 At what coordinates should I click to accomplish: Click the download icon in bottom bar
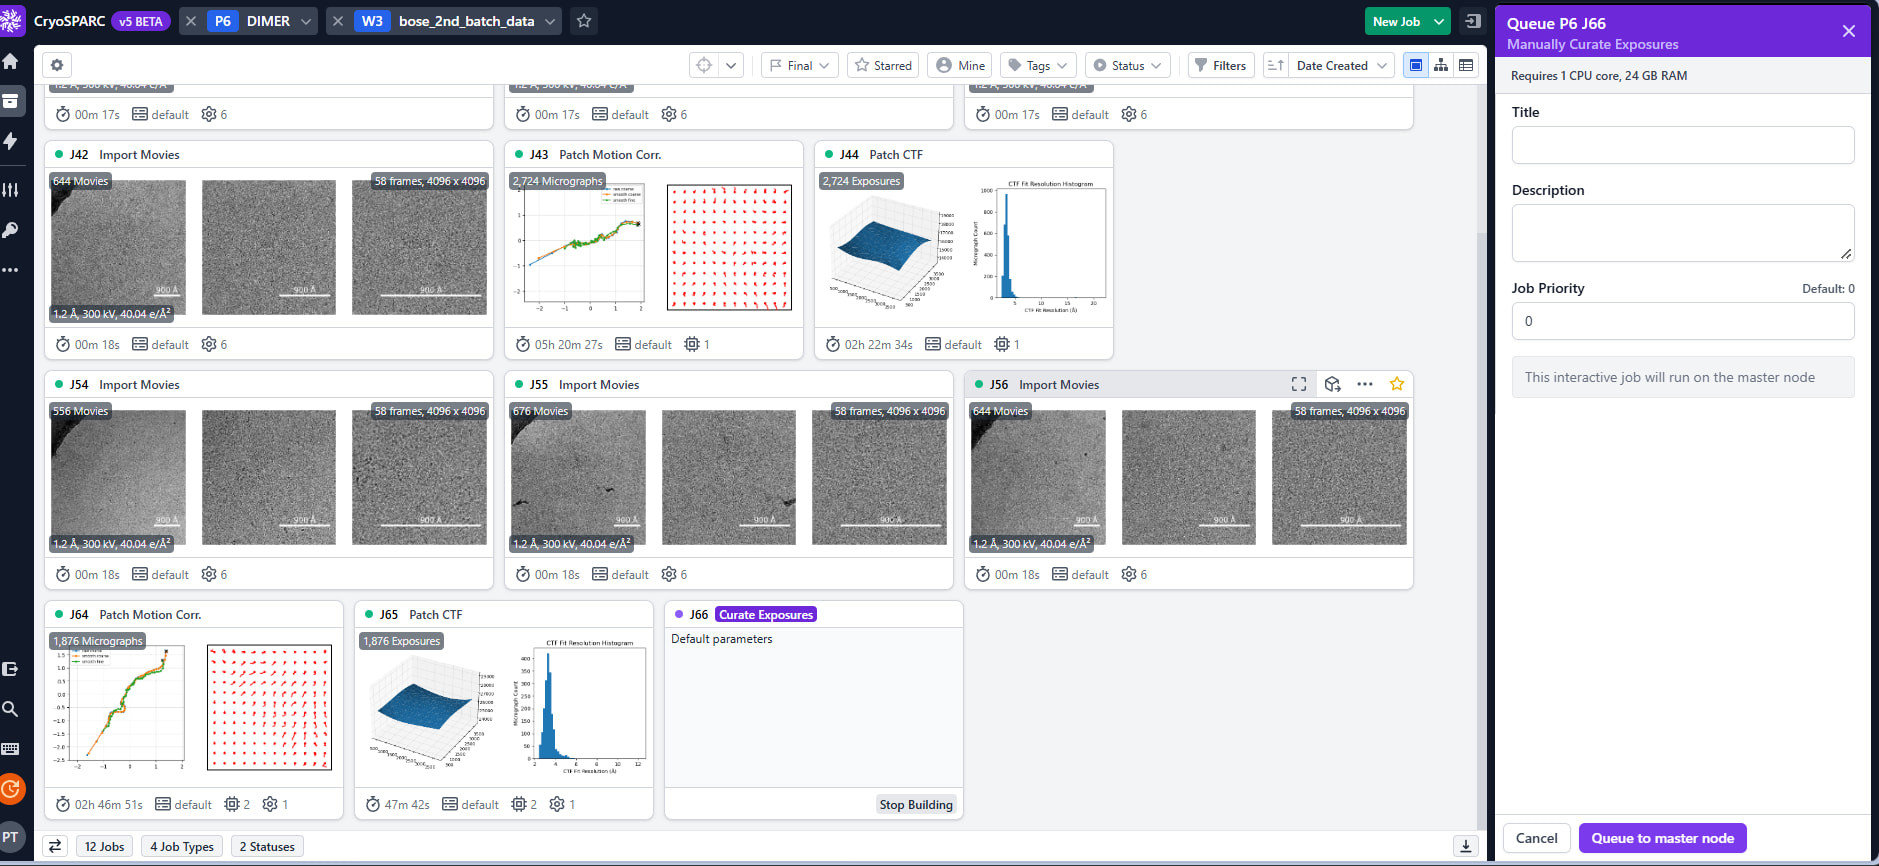[x=1466, y=846]
